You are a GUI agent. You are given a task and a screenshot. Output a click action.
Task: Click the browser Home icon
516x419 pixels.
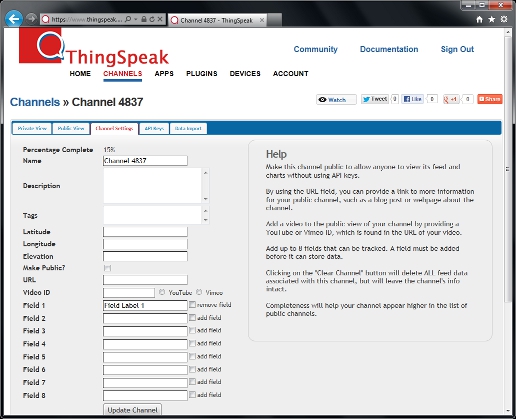[479, 19]
